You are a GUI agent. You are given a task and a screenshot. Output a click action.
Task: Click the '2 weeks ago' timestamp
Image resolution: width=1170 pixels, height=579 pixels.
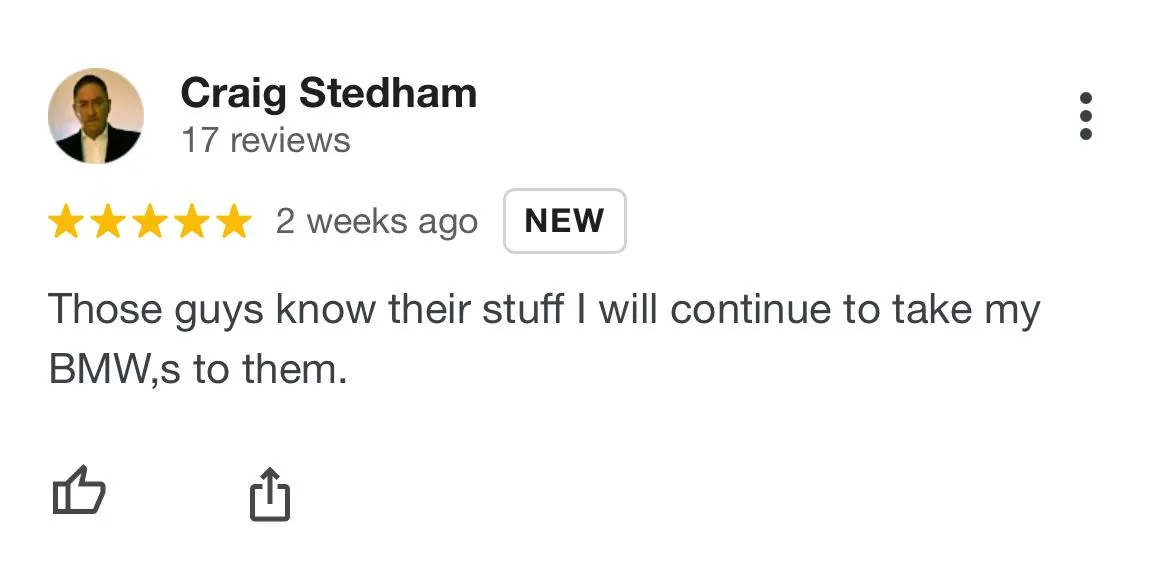click(377, 222)
